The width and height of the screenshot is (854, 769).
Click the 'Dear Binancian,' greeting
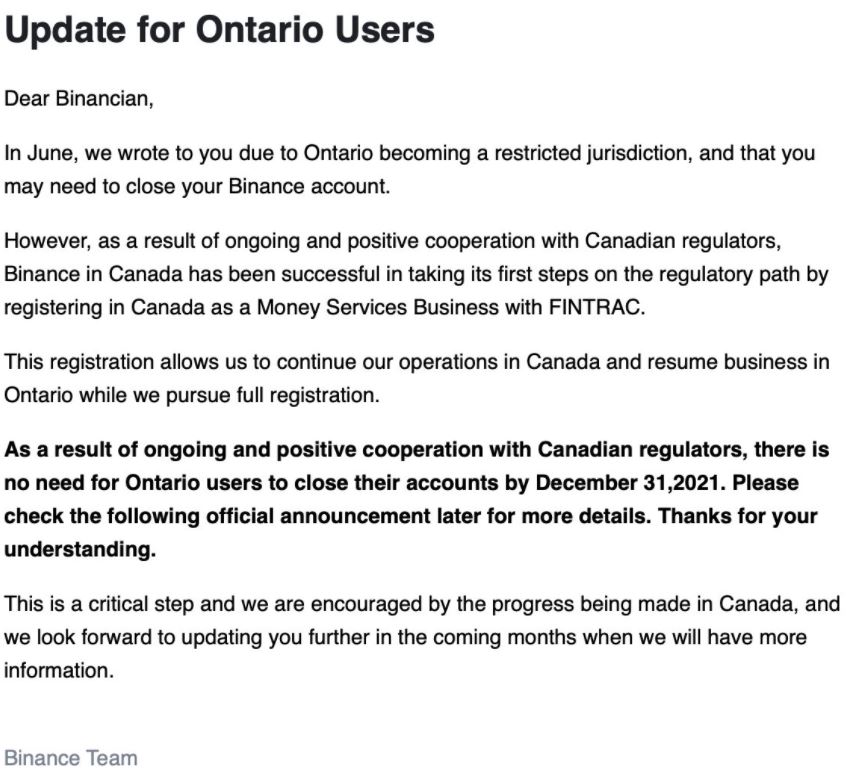(79, 99)
